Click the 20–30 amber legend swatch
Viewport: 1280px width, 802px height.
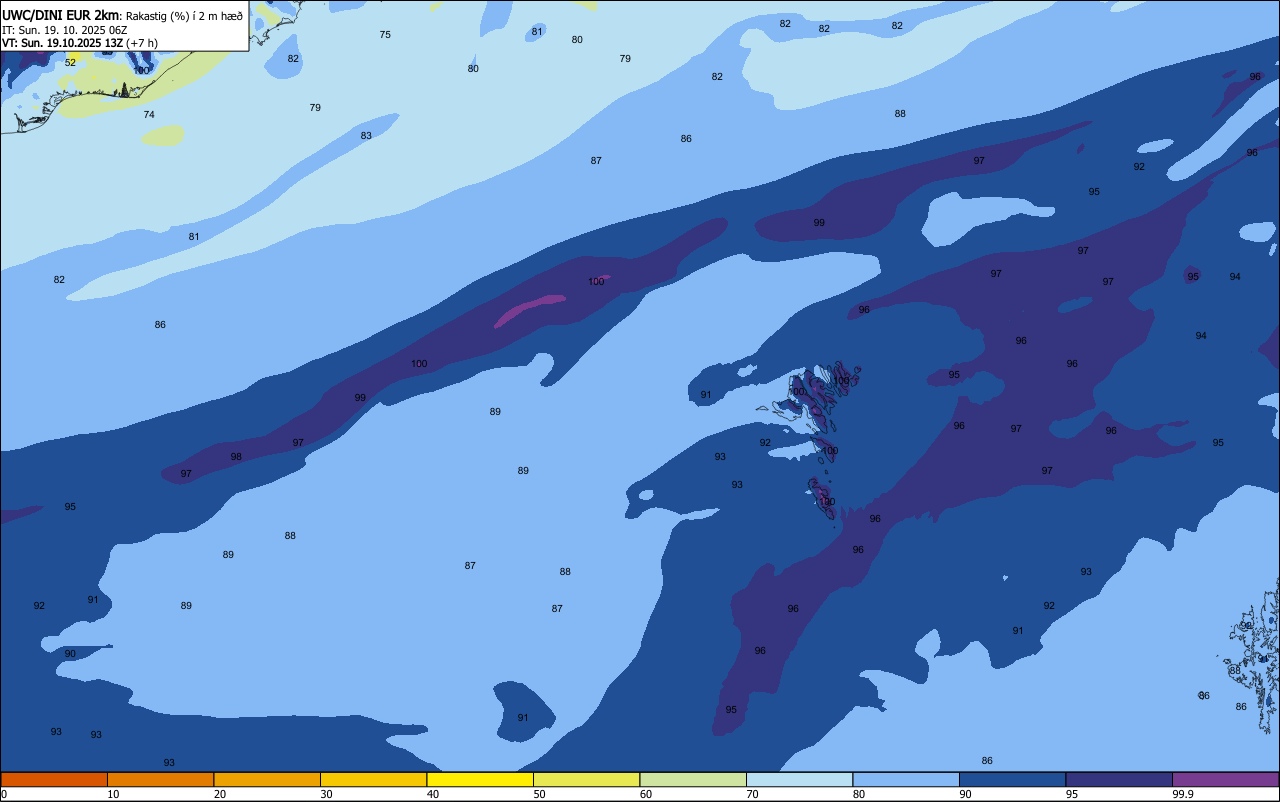(x=267, y=779)
